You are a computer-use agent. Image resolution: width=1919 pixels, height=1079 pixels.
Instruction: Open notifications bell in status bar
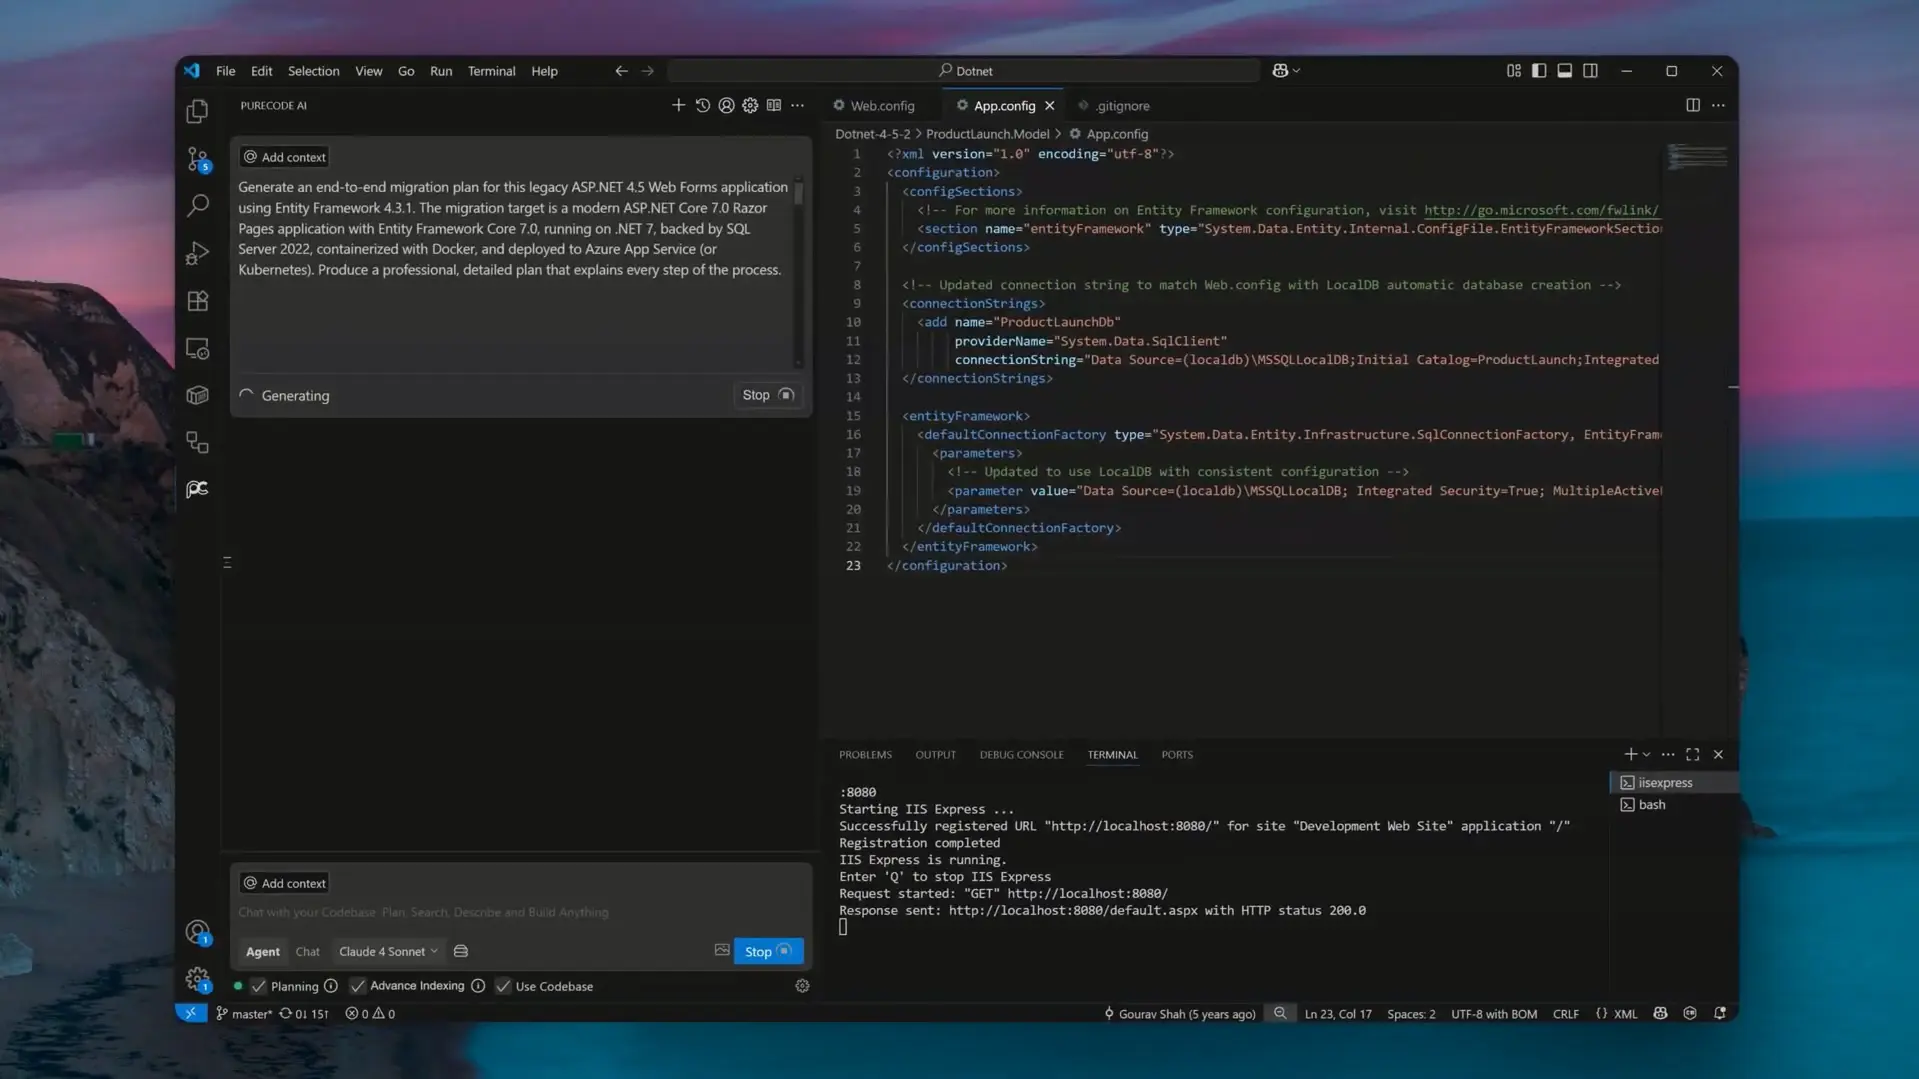click(x=1720, y=1013)
